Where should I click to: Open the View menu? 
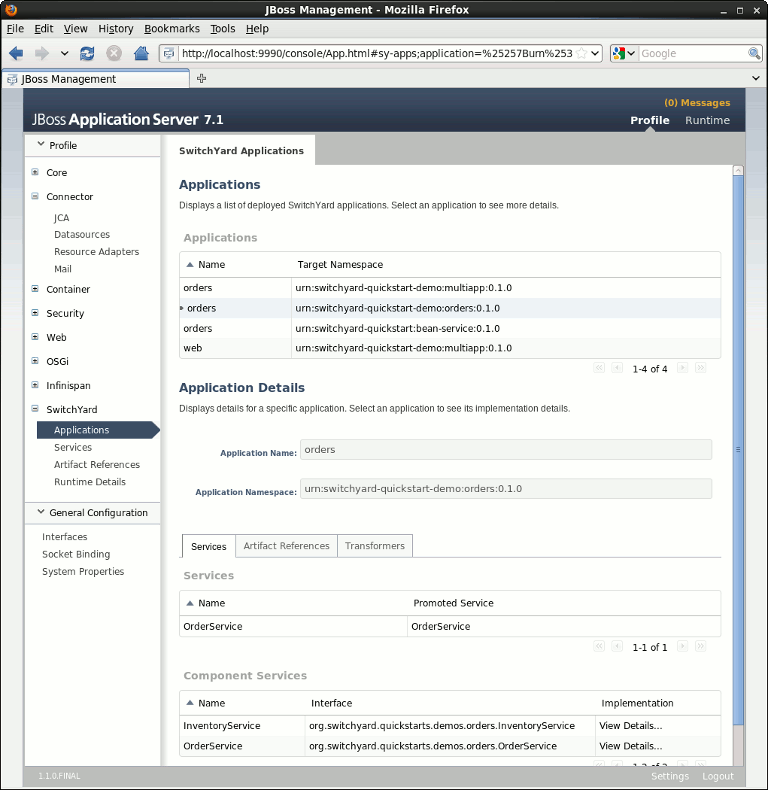pyautogui.click(x=76, y=29)
